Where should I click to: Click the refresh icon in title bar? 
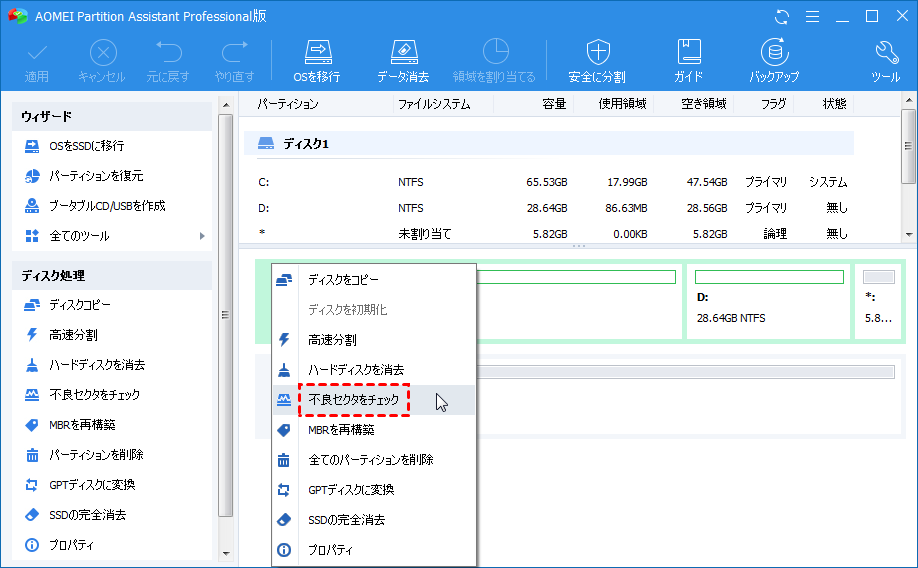point(782,16)
